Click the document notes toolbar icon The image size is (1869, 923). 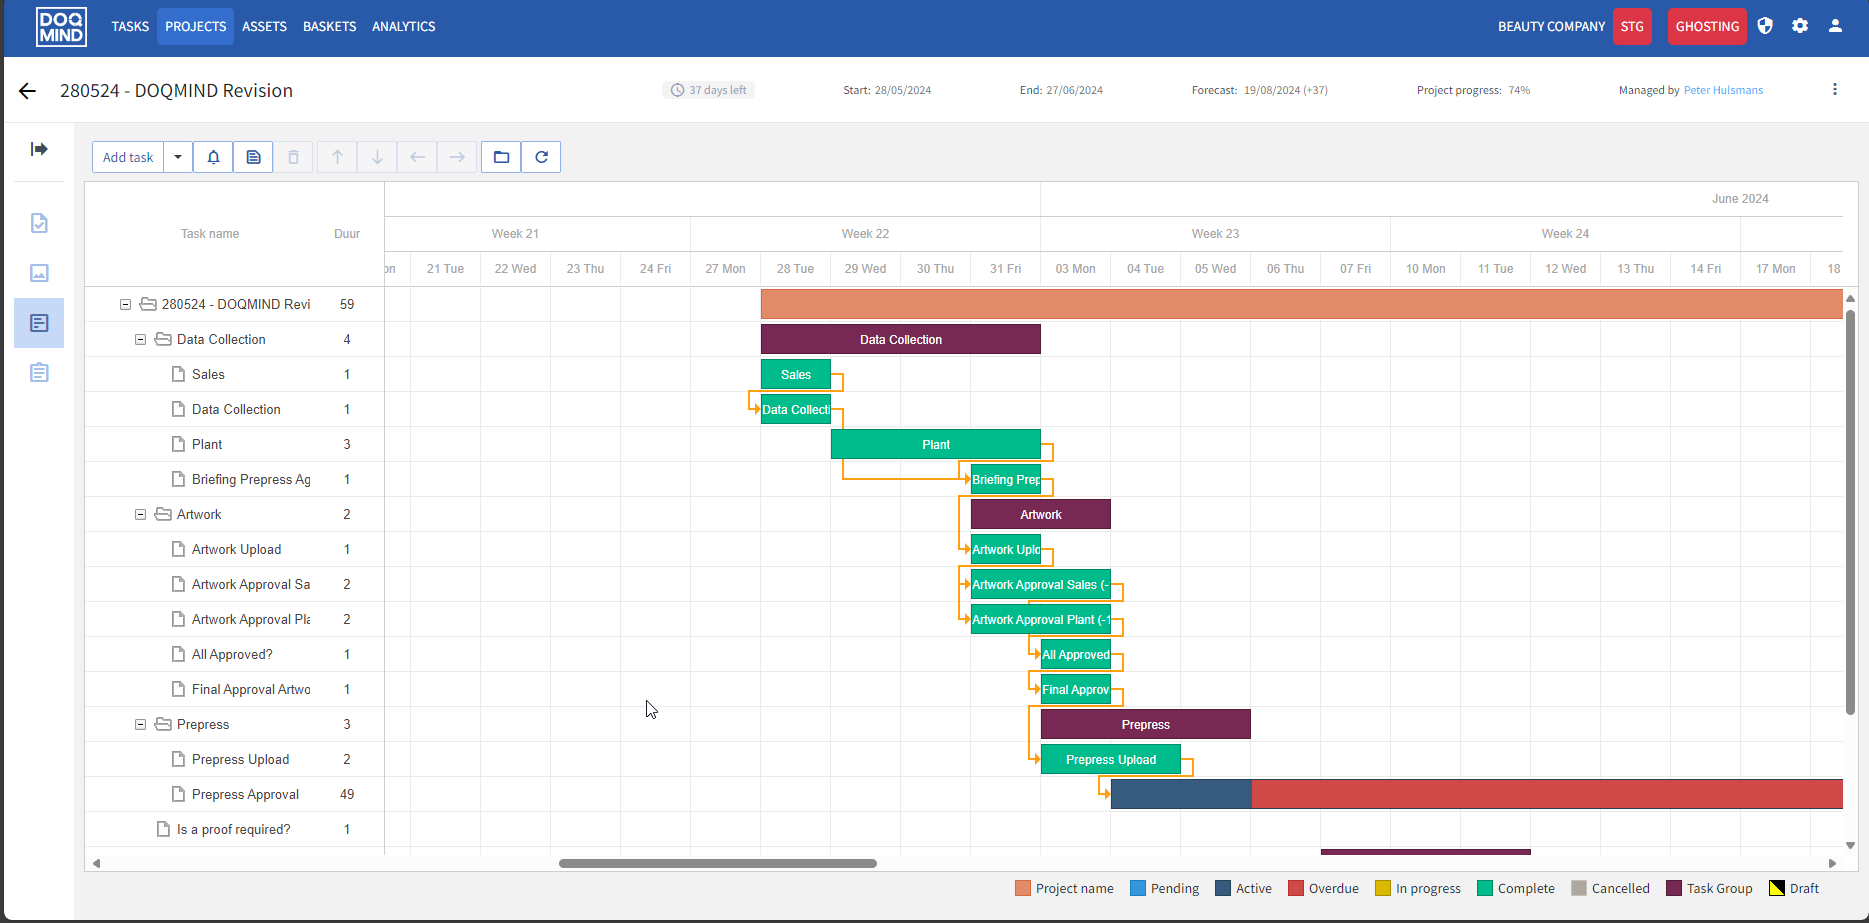[x=253, y=157]
